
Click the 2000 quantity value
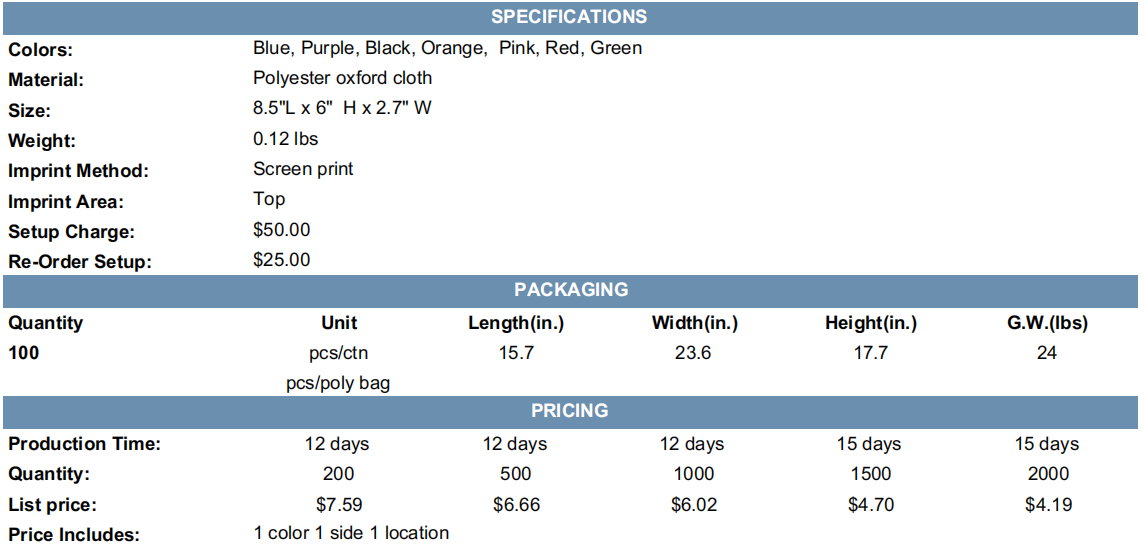click(x=1047, y=474)
